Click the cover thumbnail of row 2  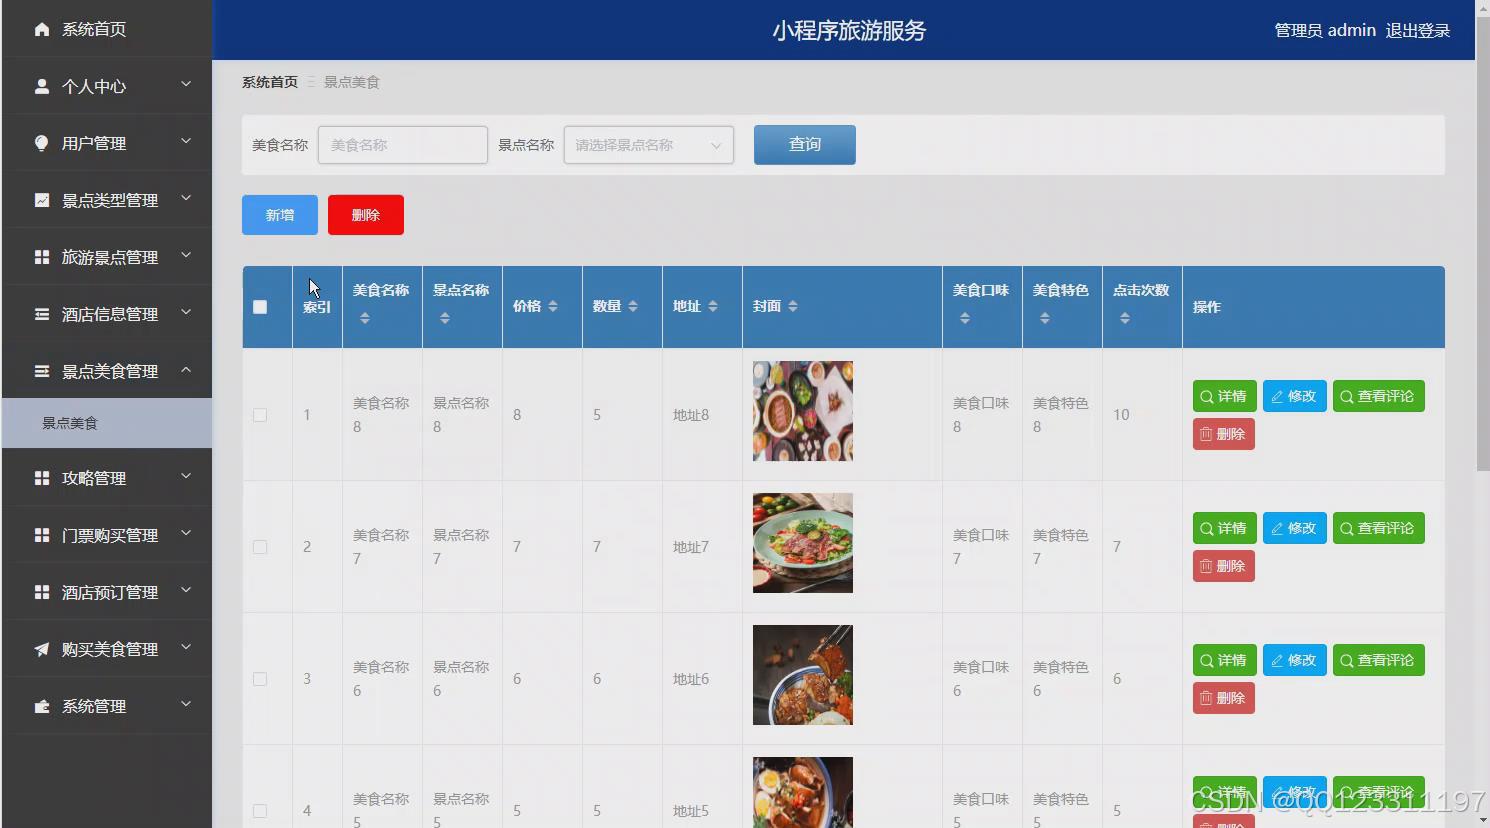click(x=803, y=543)
